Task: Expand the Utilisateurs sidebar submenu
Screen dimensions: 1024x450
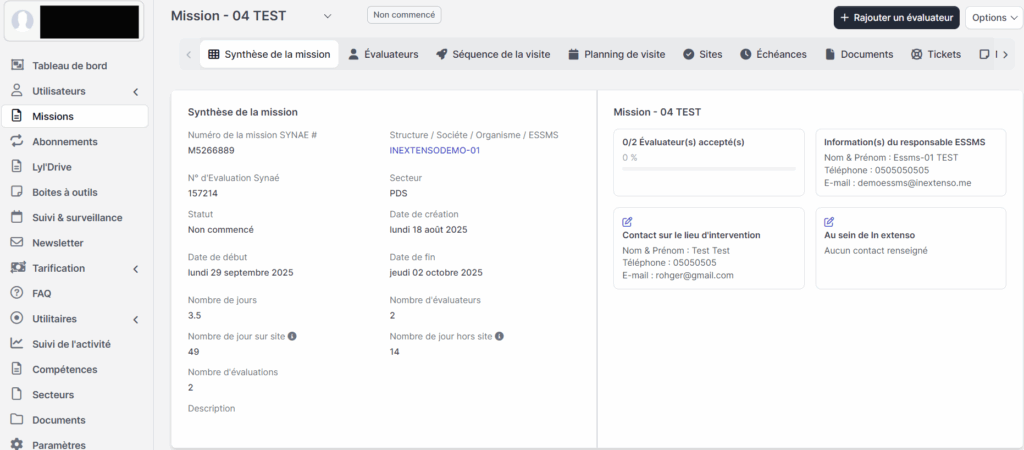Action: point(135,92)
